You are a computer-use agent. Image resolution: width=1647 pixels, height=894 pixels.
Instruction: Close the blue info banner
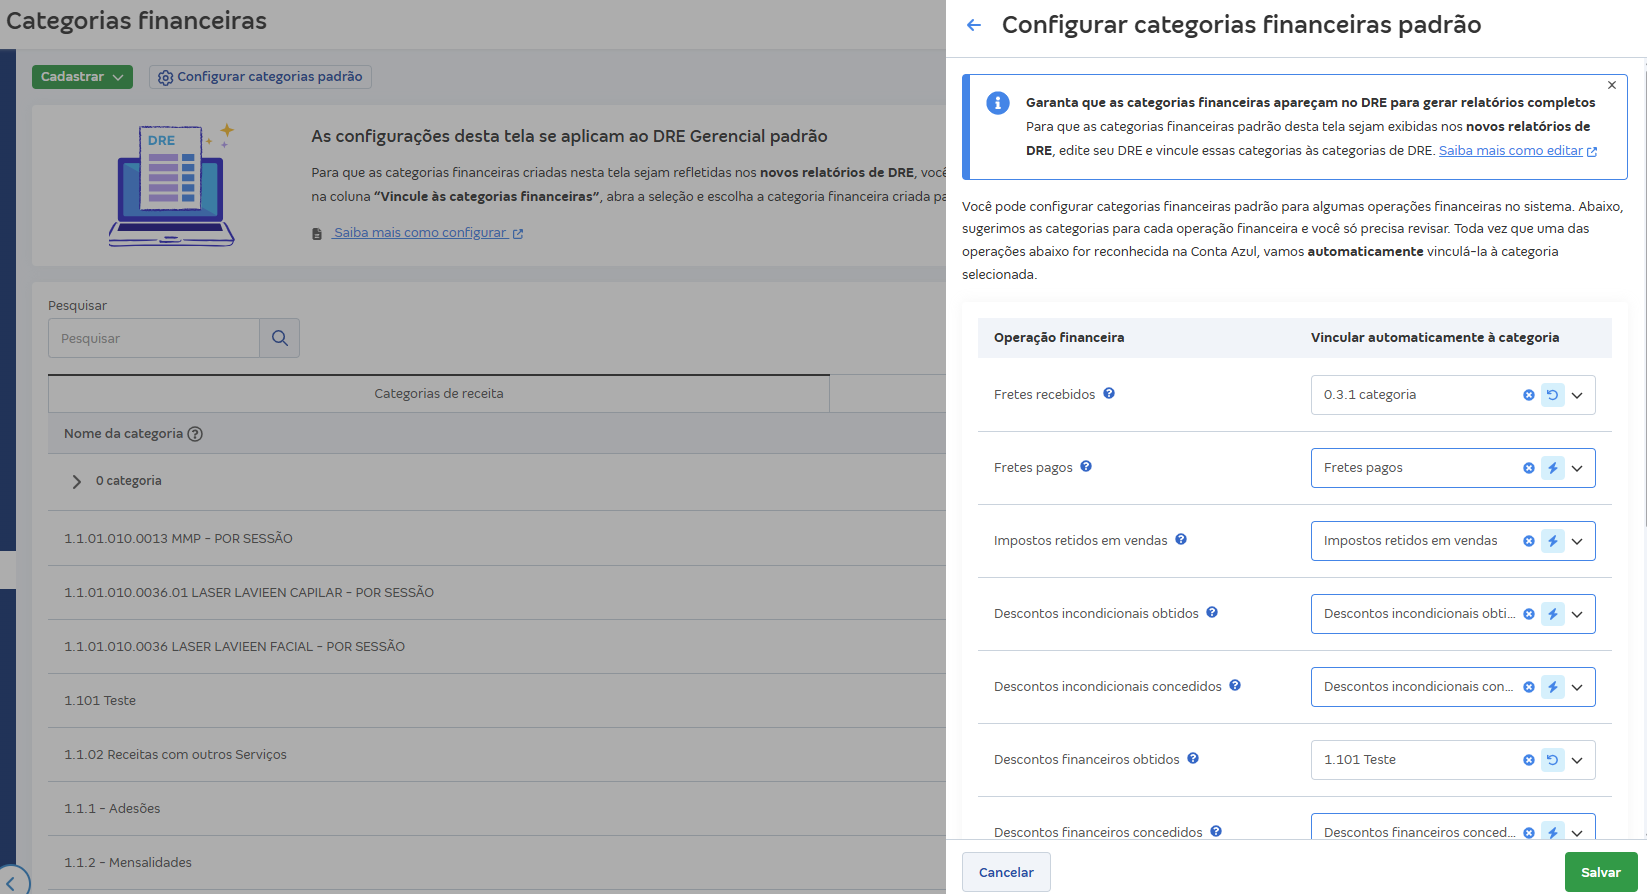[1612, 85]
